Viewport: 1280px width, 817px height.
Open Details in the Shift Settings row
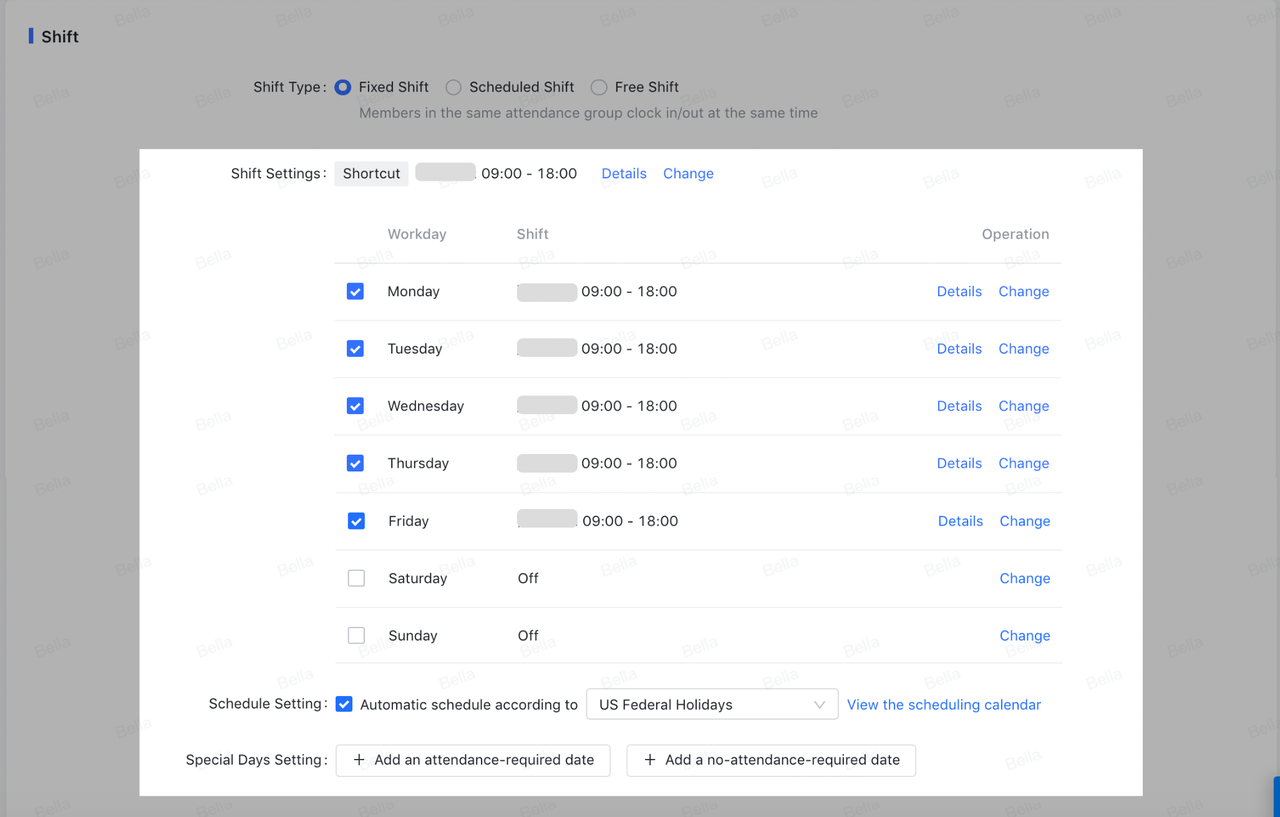623,173
